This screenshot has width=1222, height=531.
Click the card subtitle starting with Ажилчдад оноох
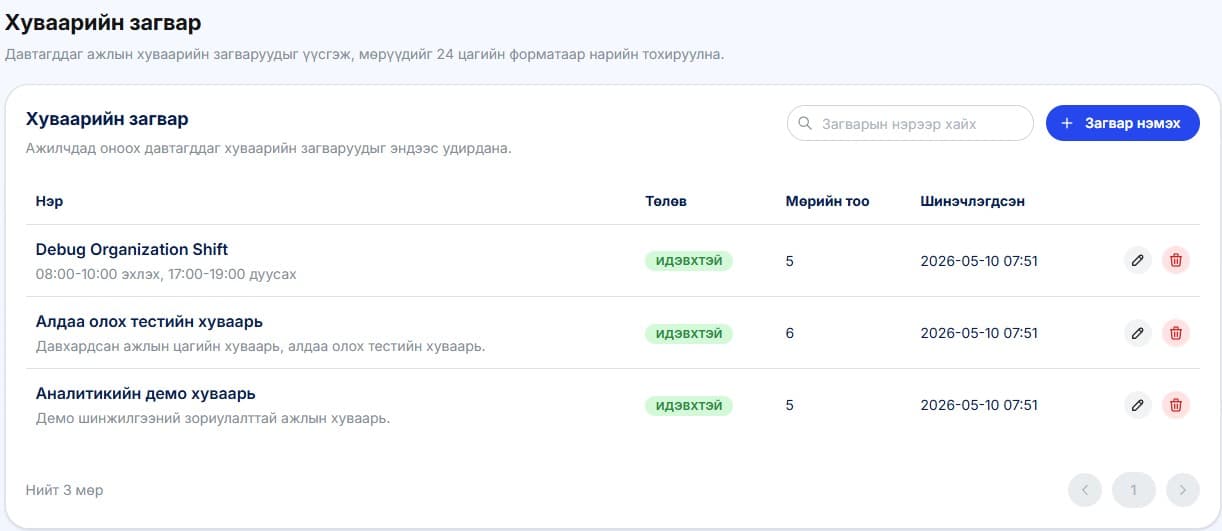[x=269, y=148]
